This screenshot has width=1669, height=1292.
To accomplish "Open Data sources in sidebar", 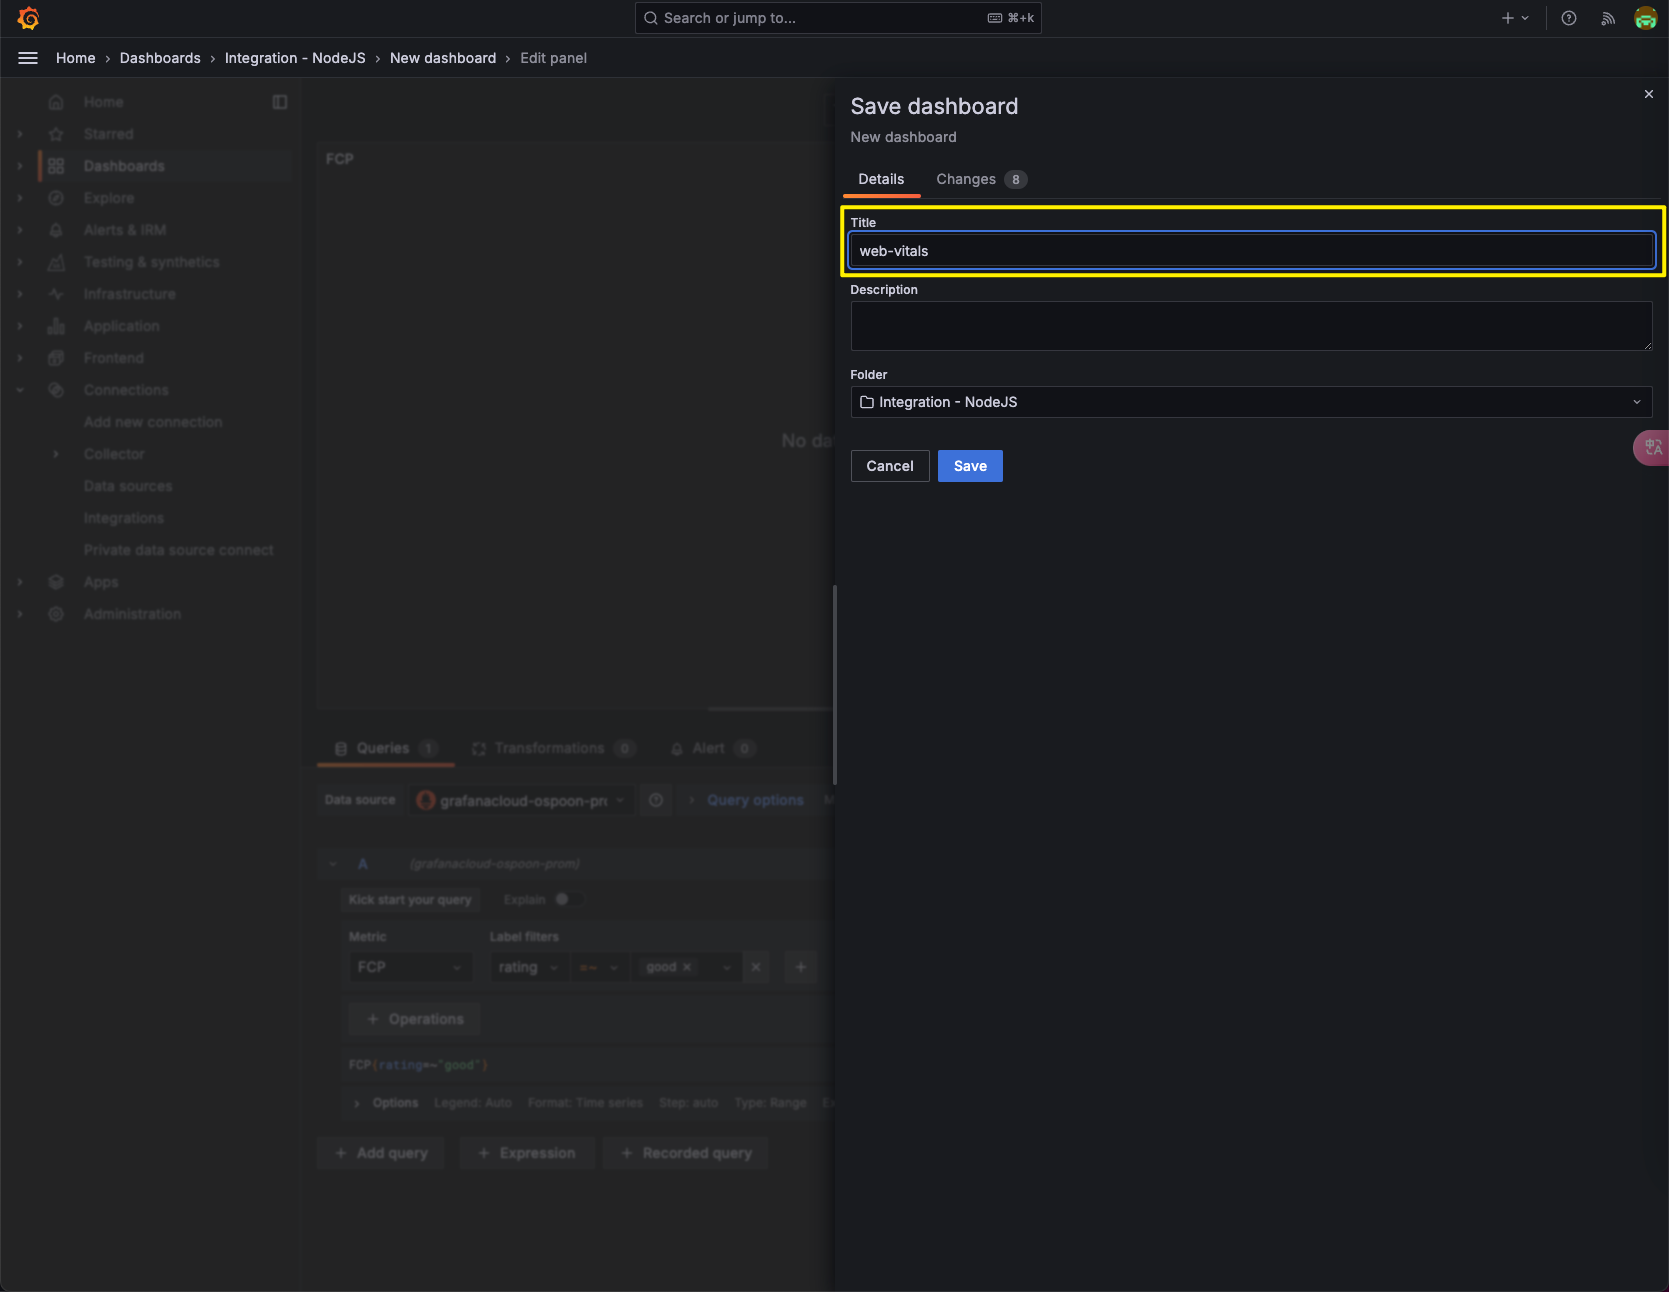I will pyautogui.click(x=128, y=486).
